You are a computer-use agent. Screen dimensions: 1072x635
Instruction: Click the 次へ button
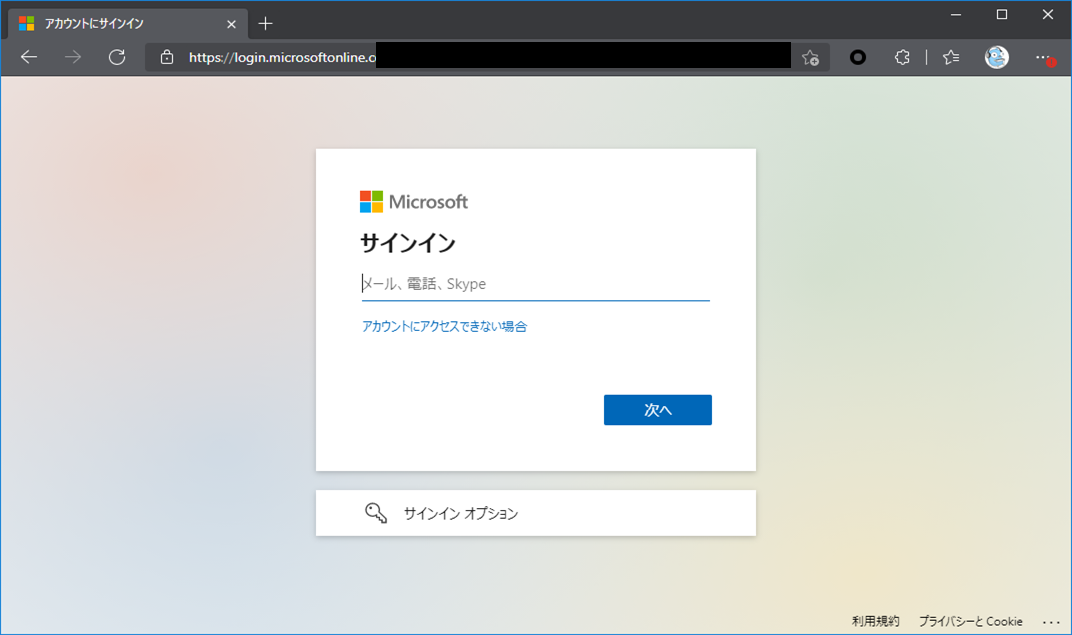point(658,409)
